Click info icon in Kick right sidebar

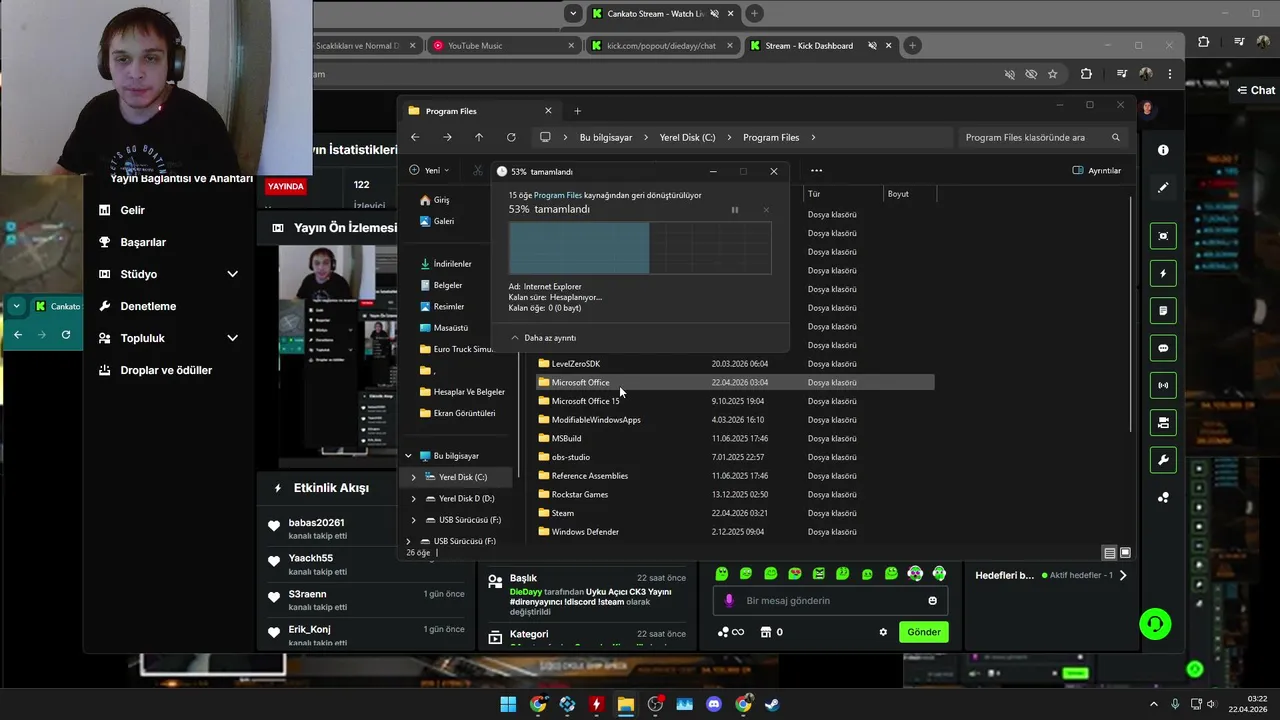(x=1163, y=150)
